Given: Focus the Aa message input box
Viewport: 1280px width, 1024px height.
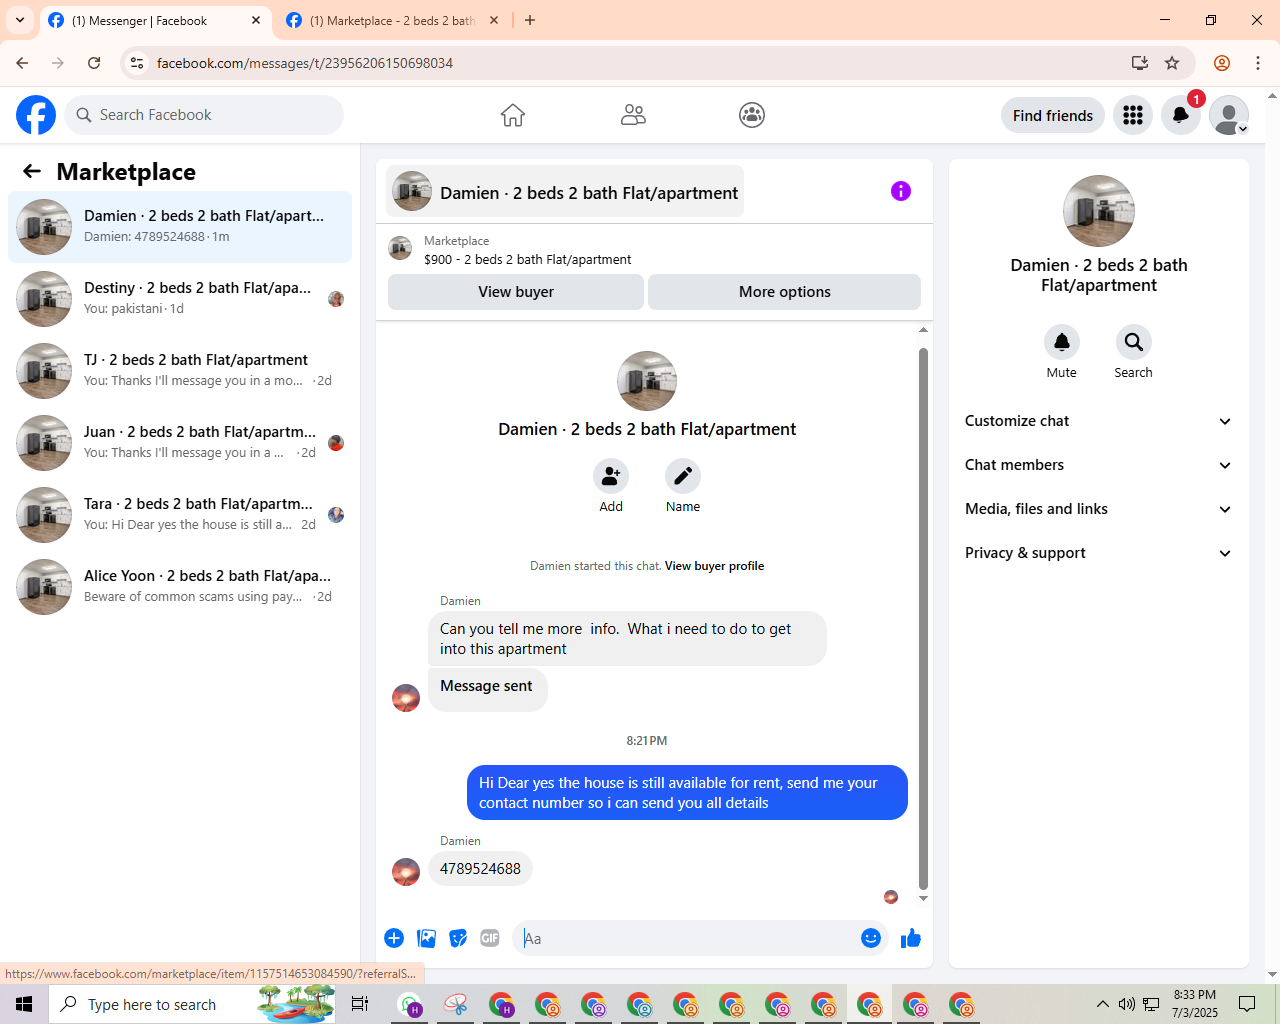Looking at the screenshot, I should pyautogui.click(x=686, y=938).
